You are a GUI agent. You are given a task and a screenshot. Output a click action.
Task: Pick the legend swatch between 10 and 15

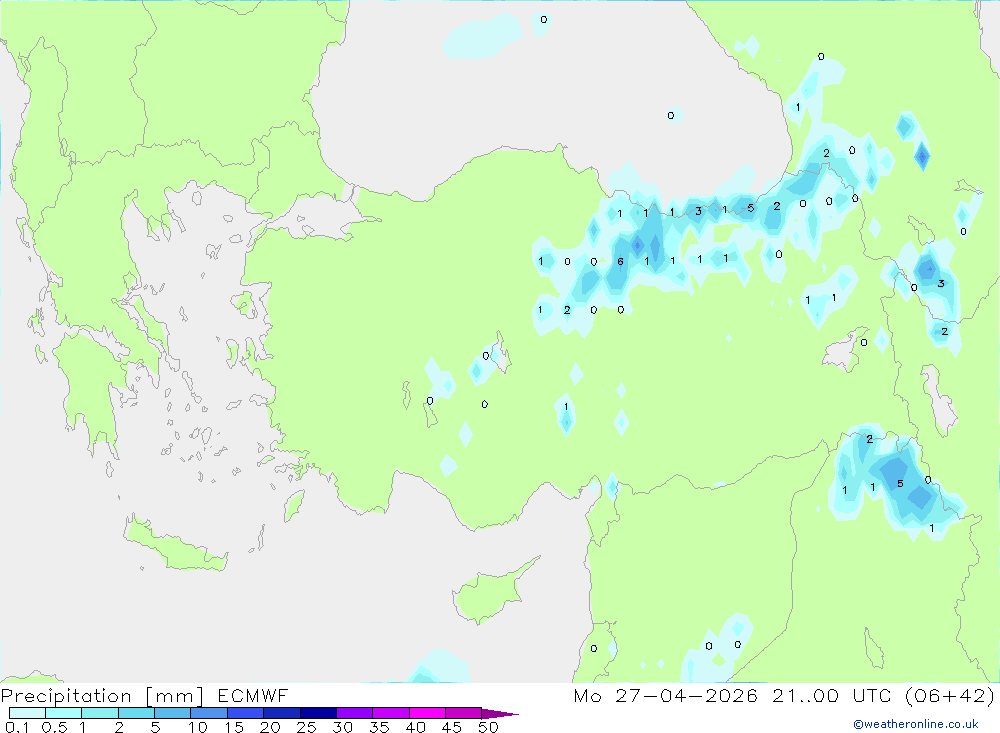pos(209,713)
